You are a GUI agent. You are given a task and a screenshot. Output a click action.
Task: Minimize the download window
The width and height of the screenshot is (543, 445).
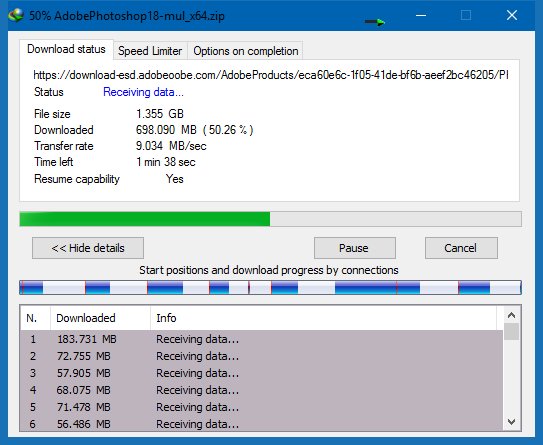[421, 15]
